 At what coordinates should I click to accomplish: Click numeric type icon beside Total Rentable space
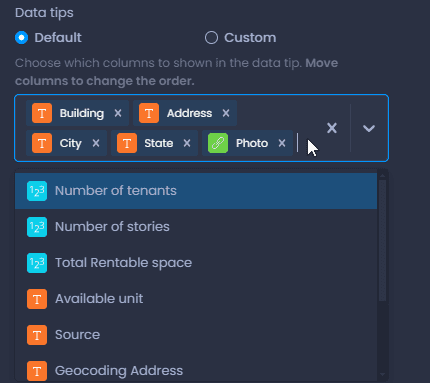click(x=37, y=263)
